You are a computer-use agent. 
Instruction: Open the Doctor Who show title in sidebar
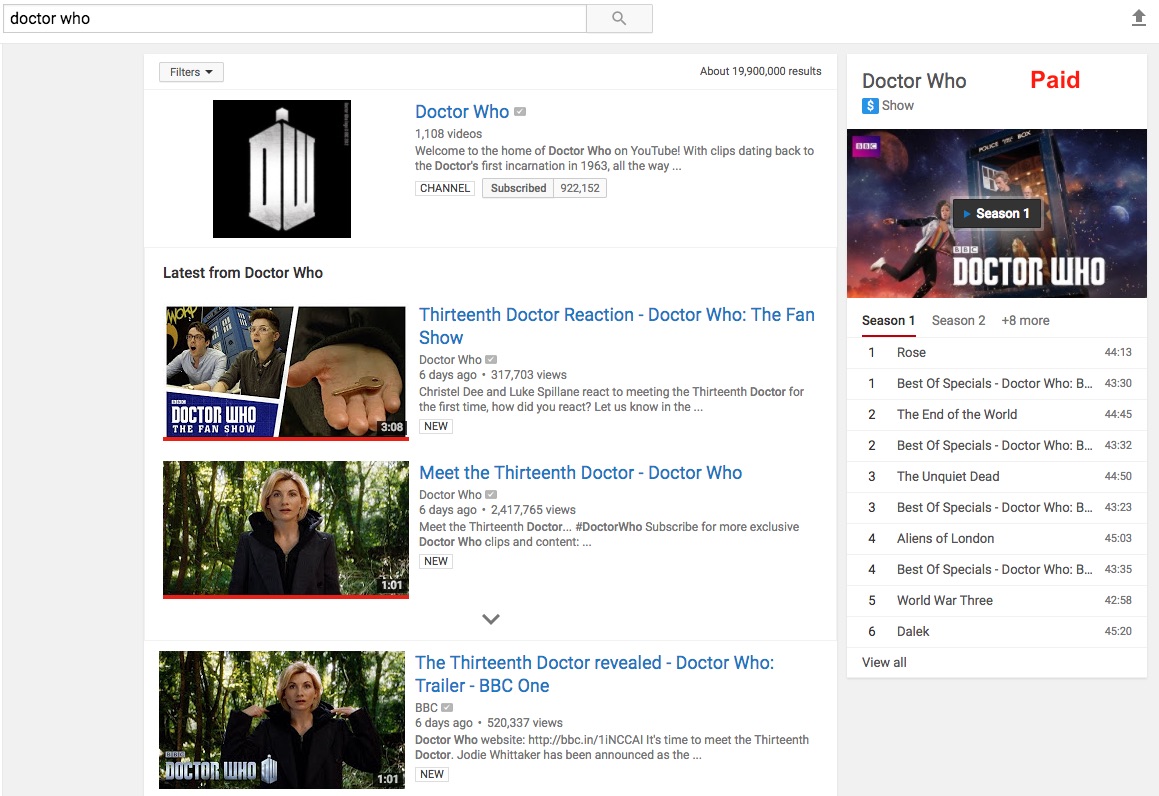click(914, 81)
